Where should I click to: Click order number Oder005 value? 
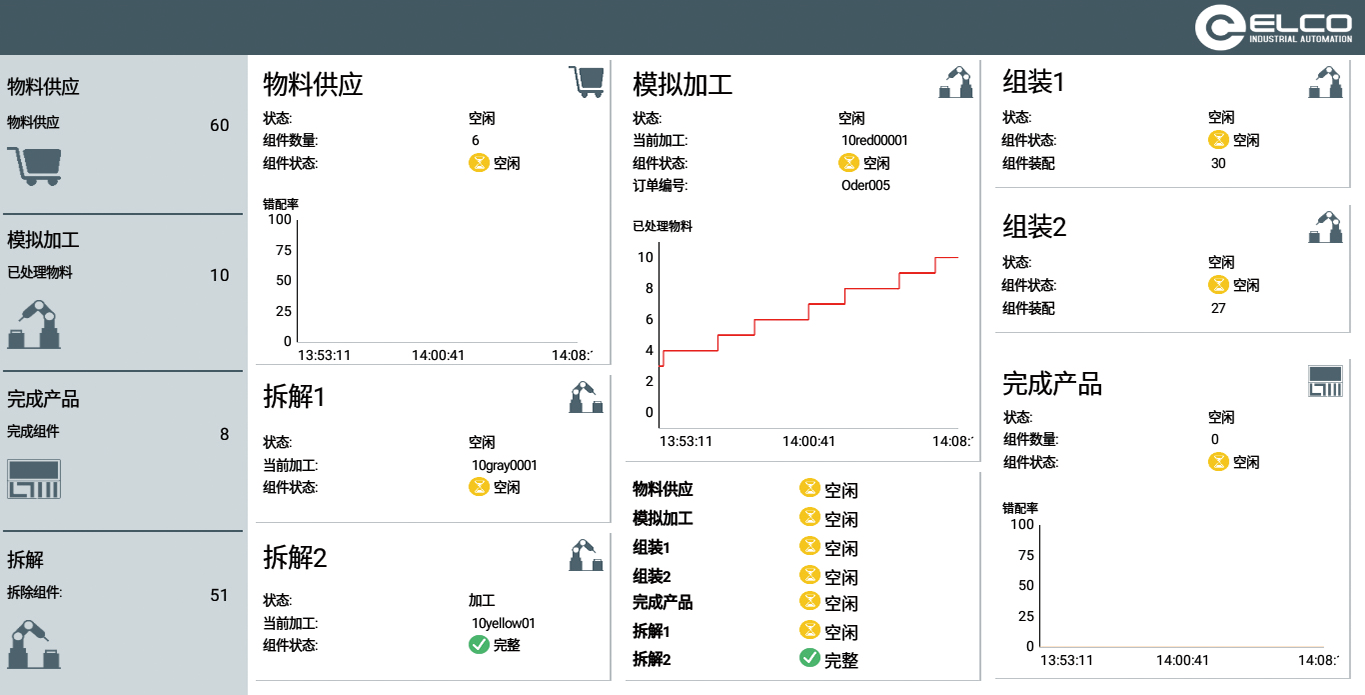click(x=865, y=185)
